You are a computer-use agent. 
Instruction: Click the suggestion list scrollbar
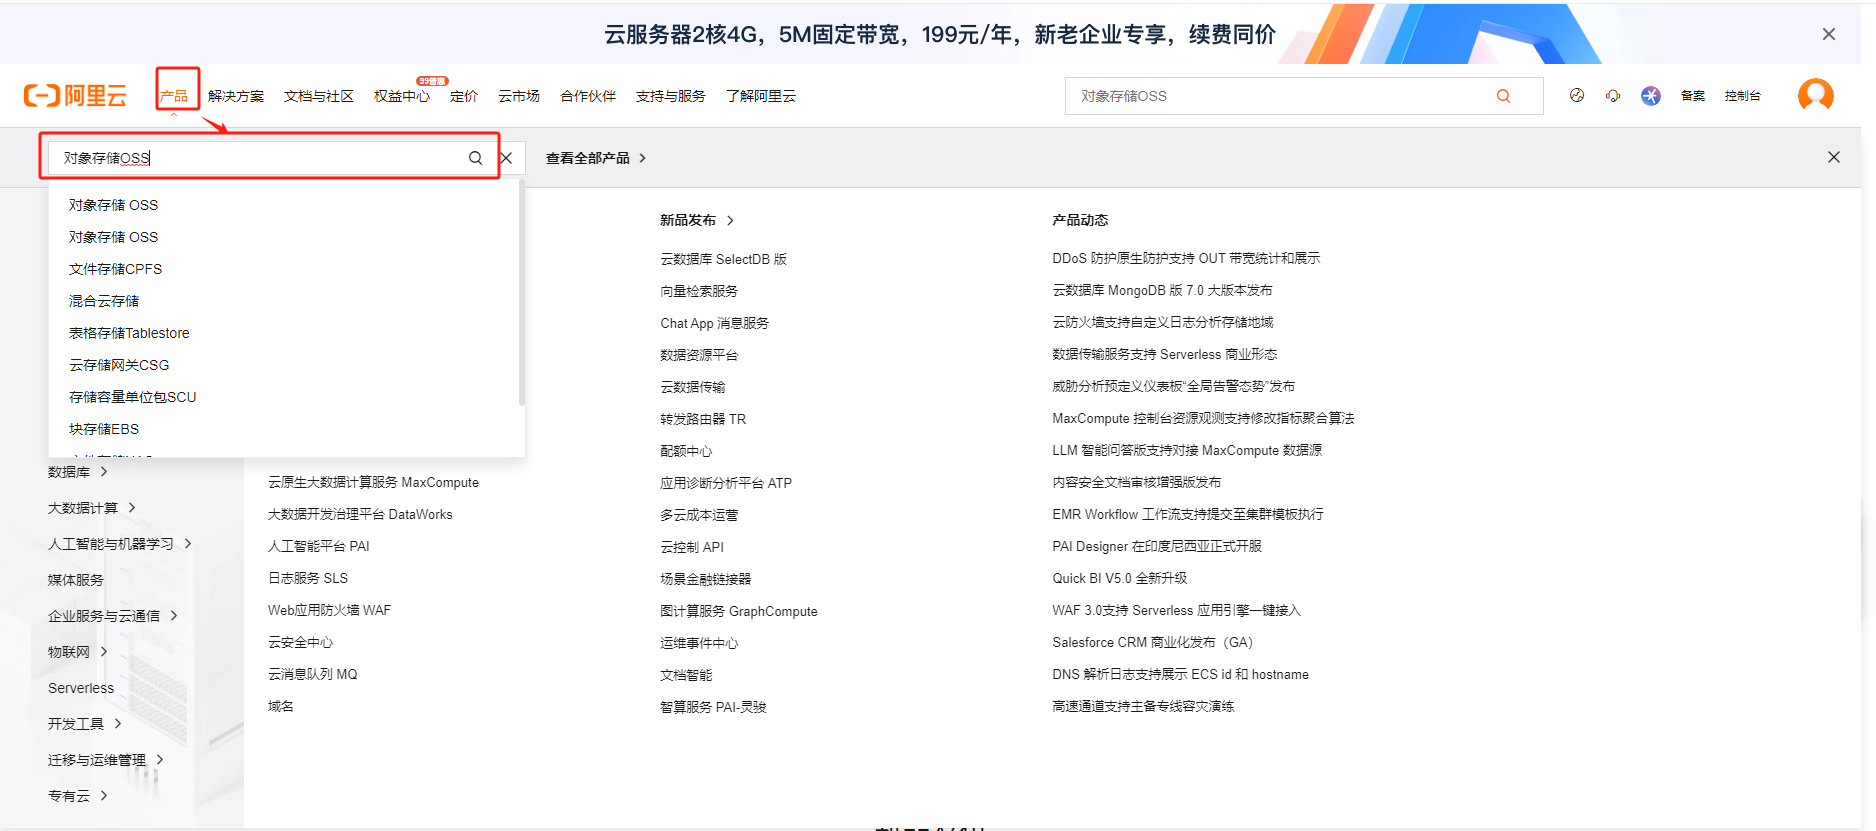click(521, 295)
